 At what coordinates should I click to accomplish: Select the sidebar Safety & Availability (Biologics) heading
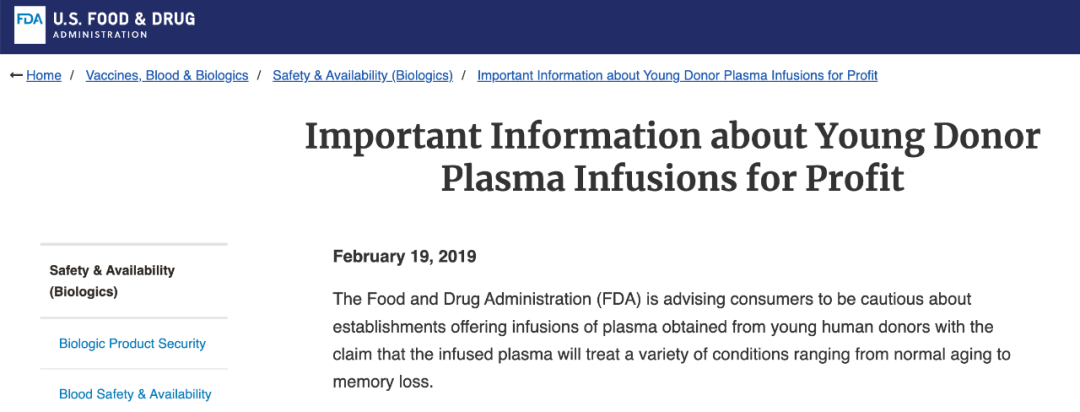click(x=112, y=281)
